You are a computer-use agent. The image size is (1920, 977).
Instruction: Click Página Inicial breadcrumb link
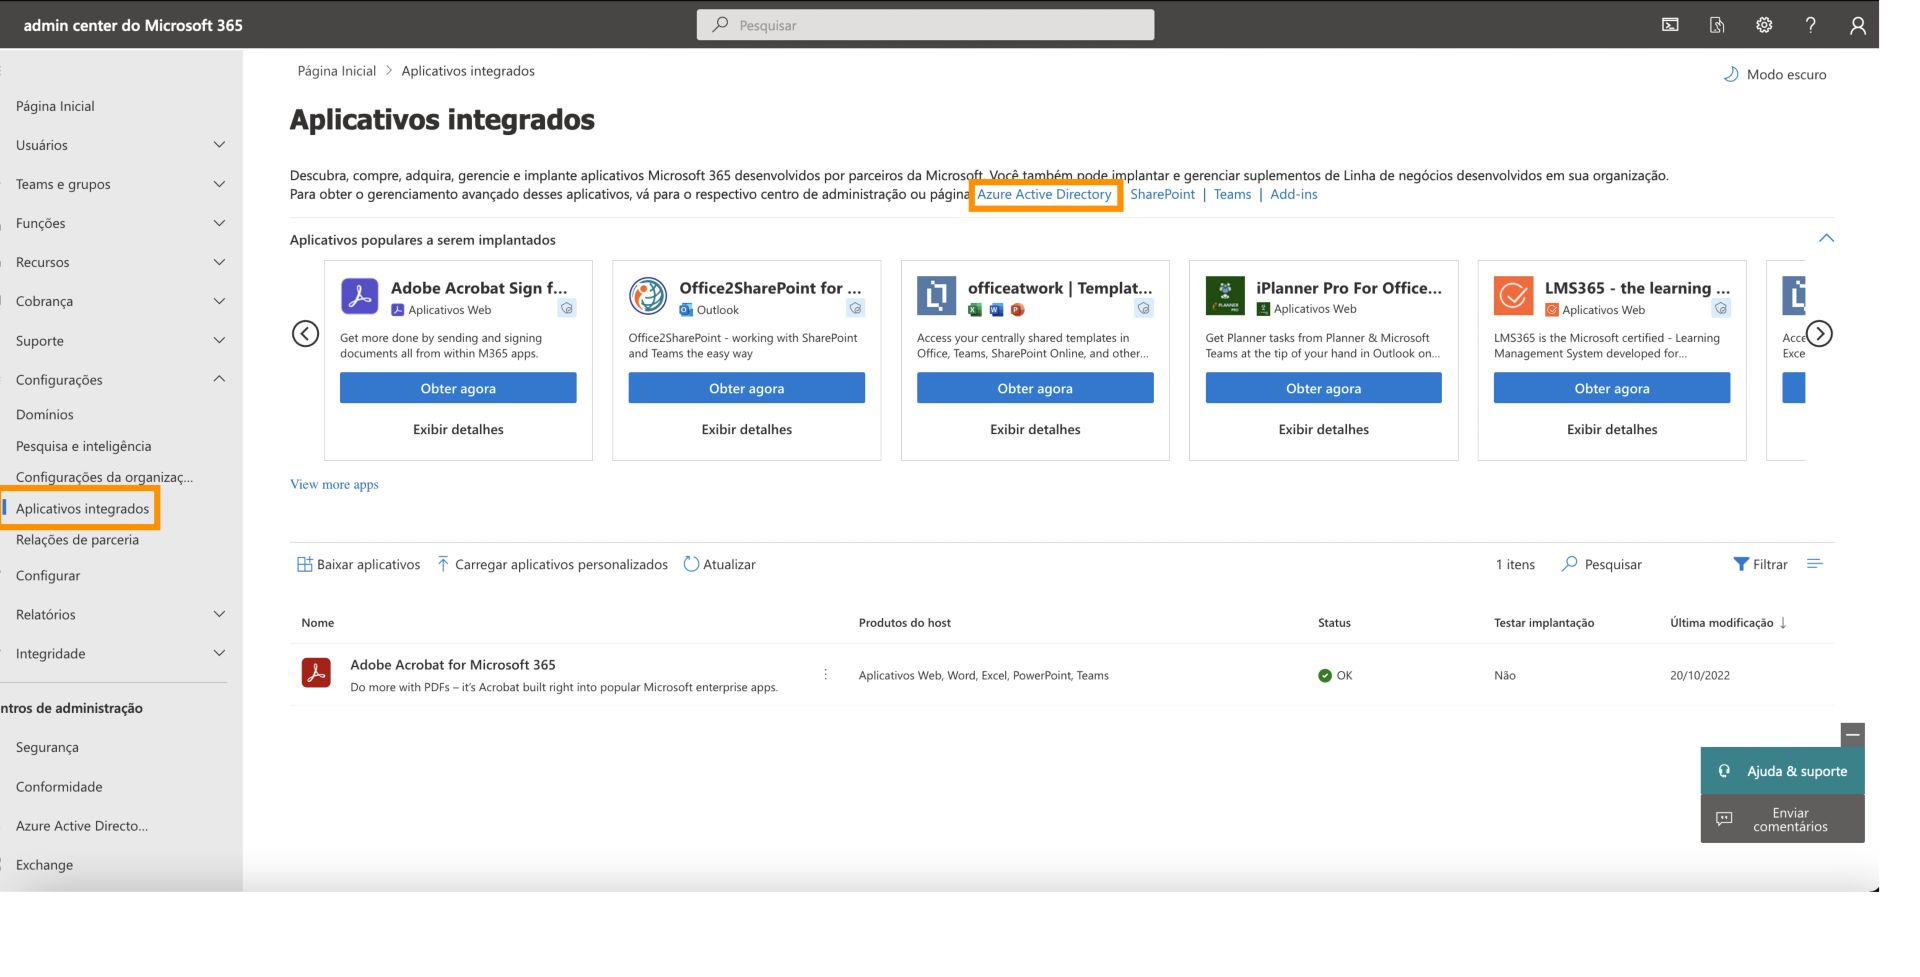336,71
